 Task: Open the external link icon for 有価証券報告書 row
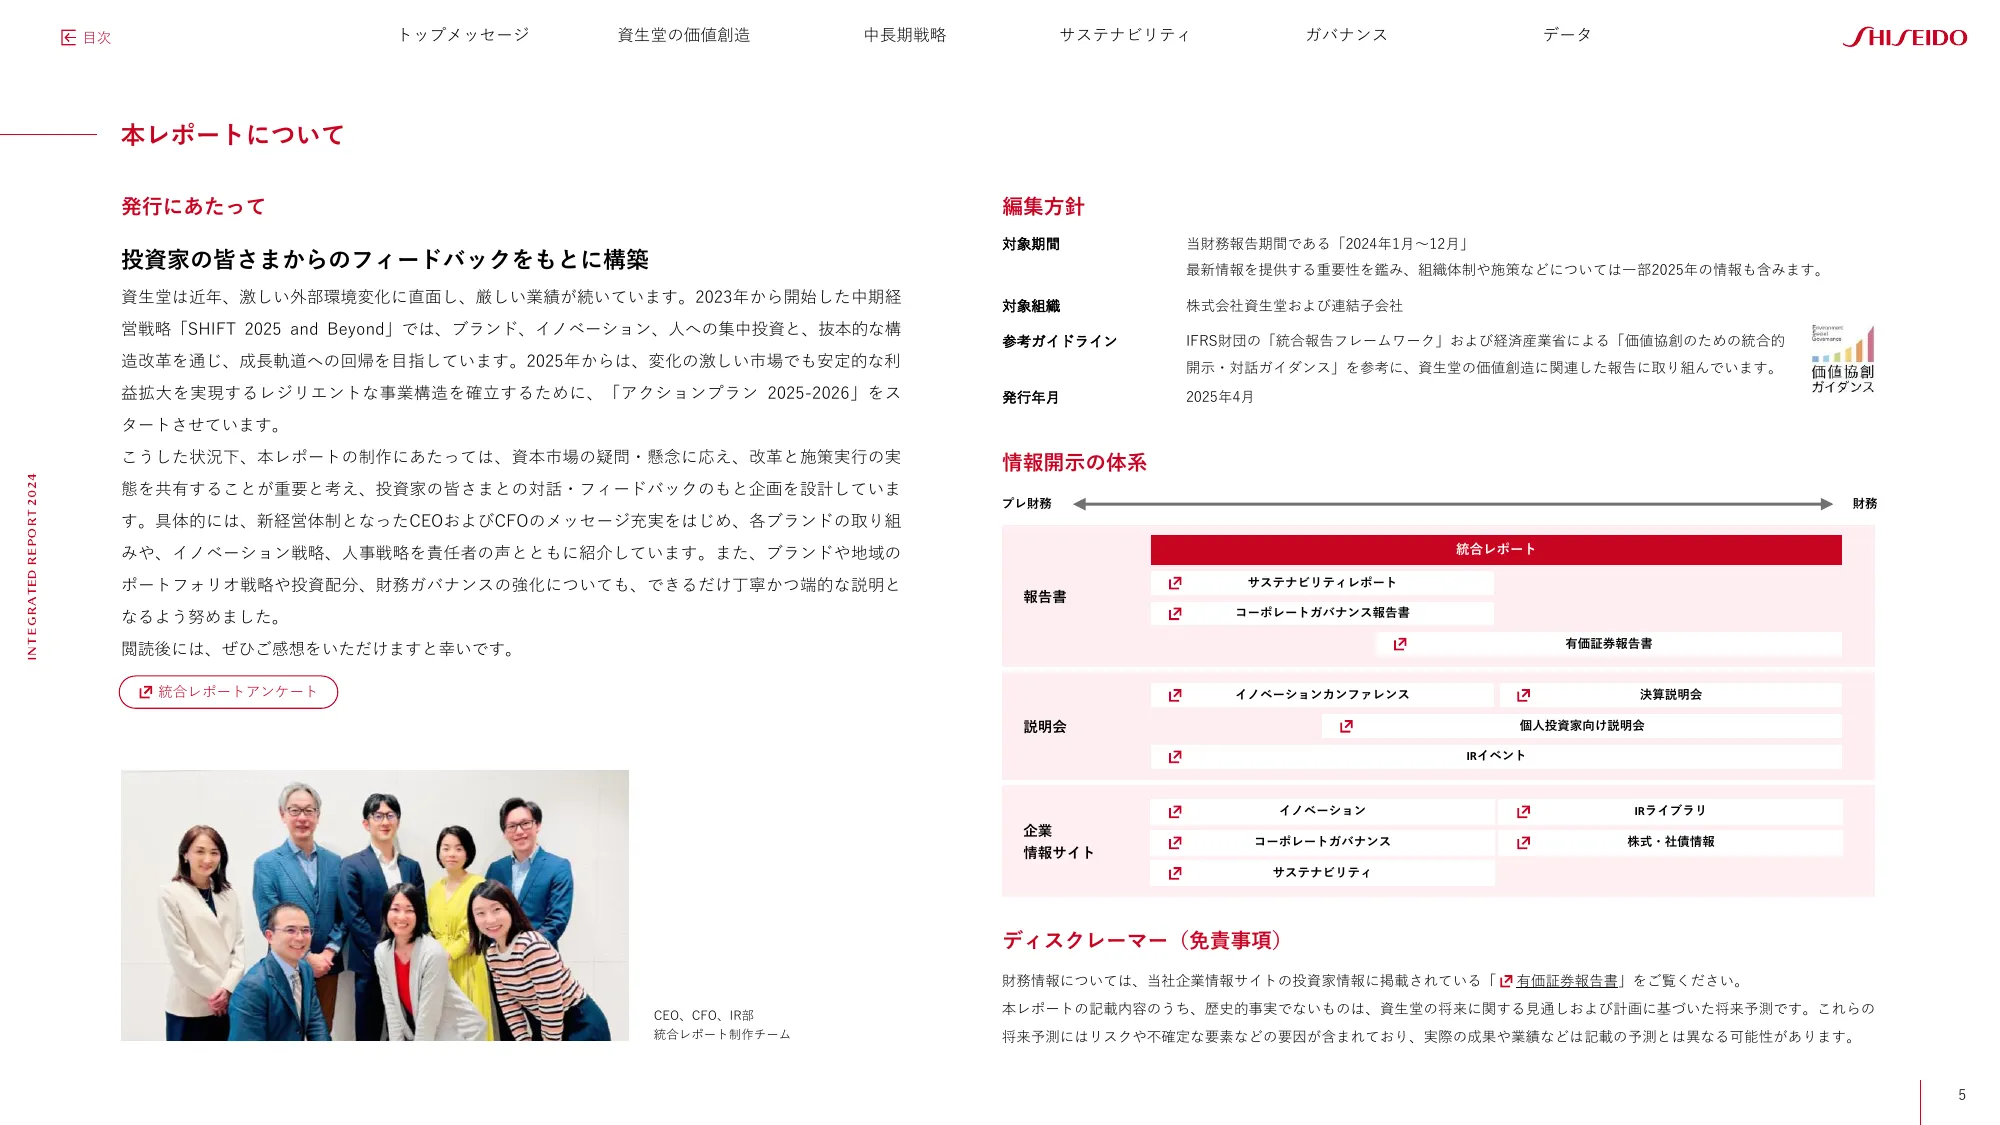(1400, 644)
